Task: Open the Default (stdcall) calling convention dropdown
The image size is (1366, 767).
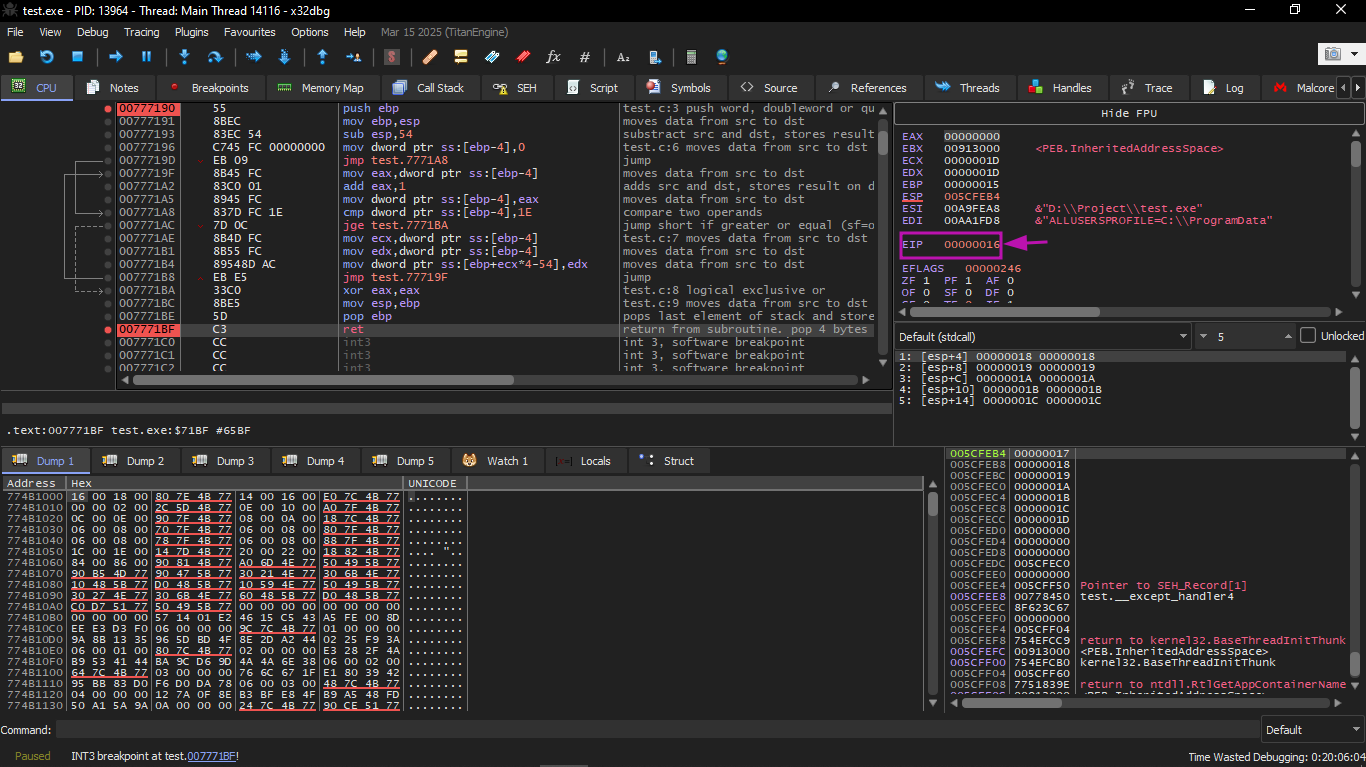Action: pos(1041,336)
